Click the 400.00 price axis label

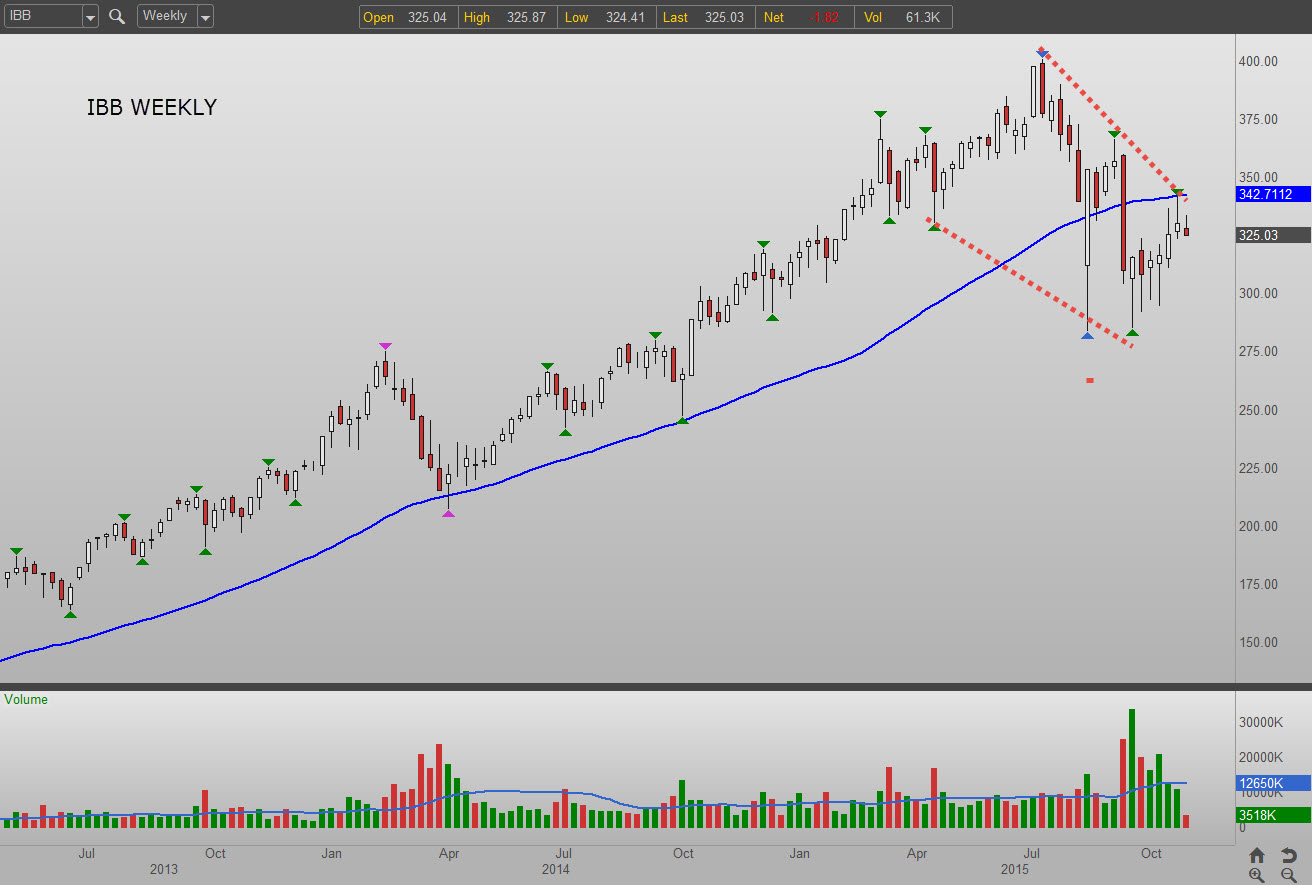click(1257, 61)
